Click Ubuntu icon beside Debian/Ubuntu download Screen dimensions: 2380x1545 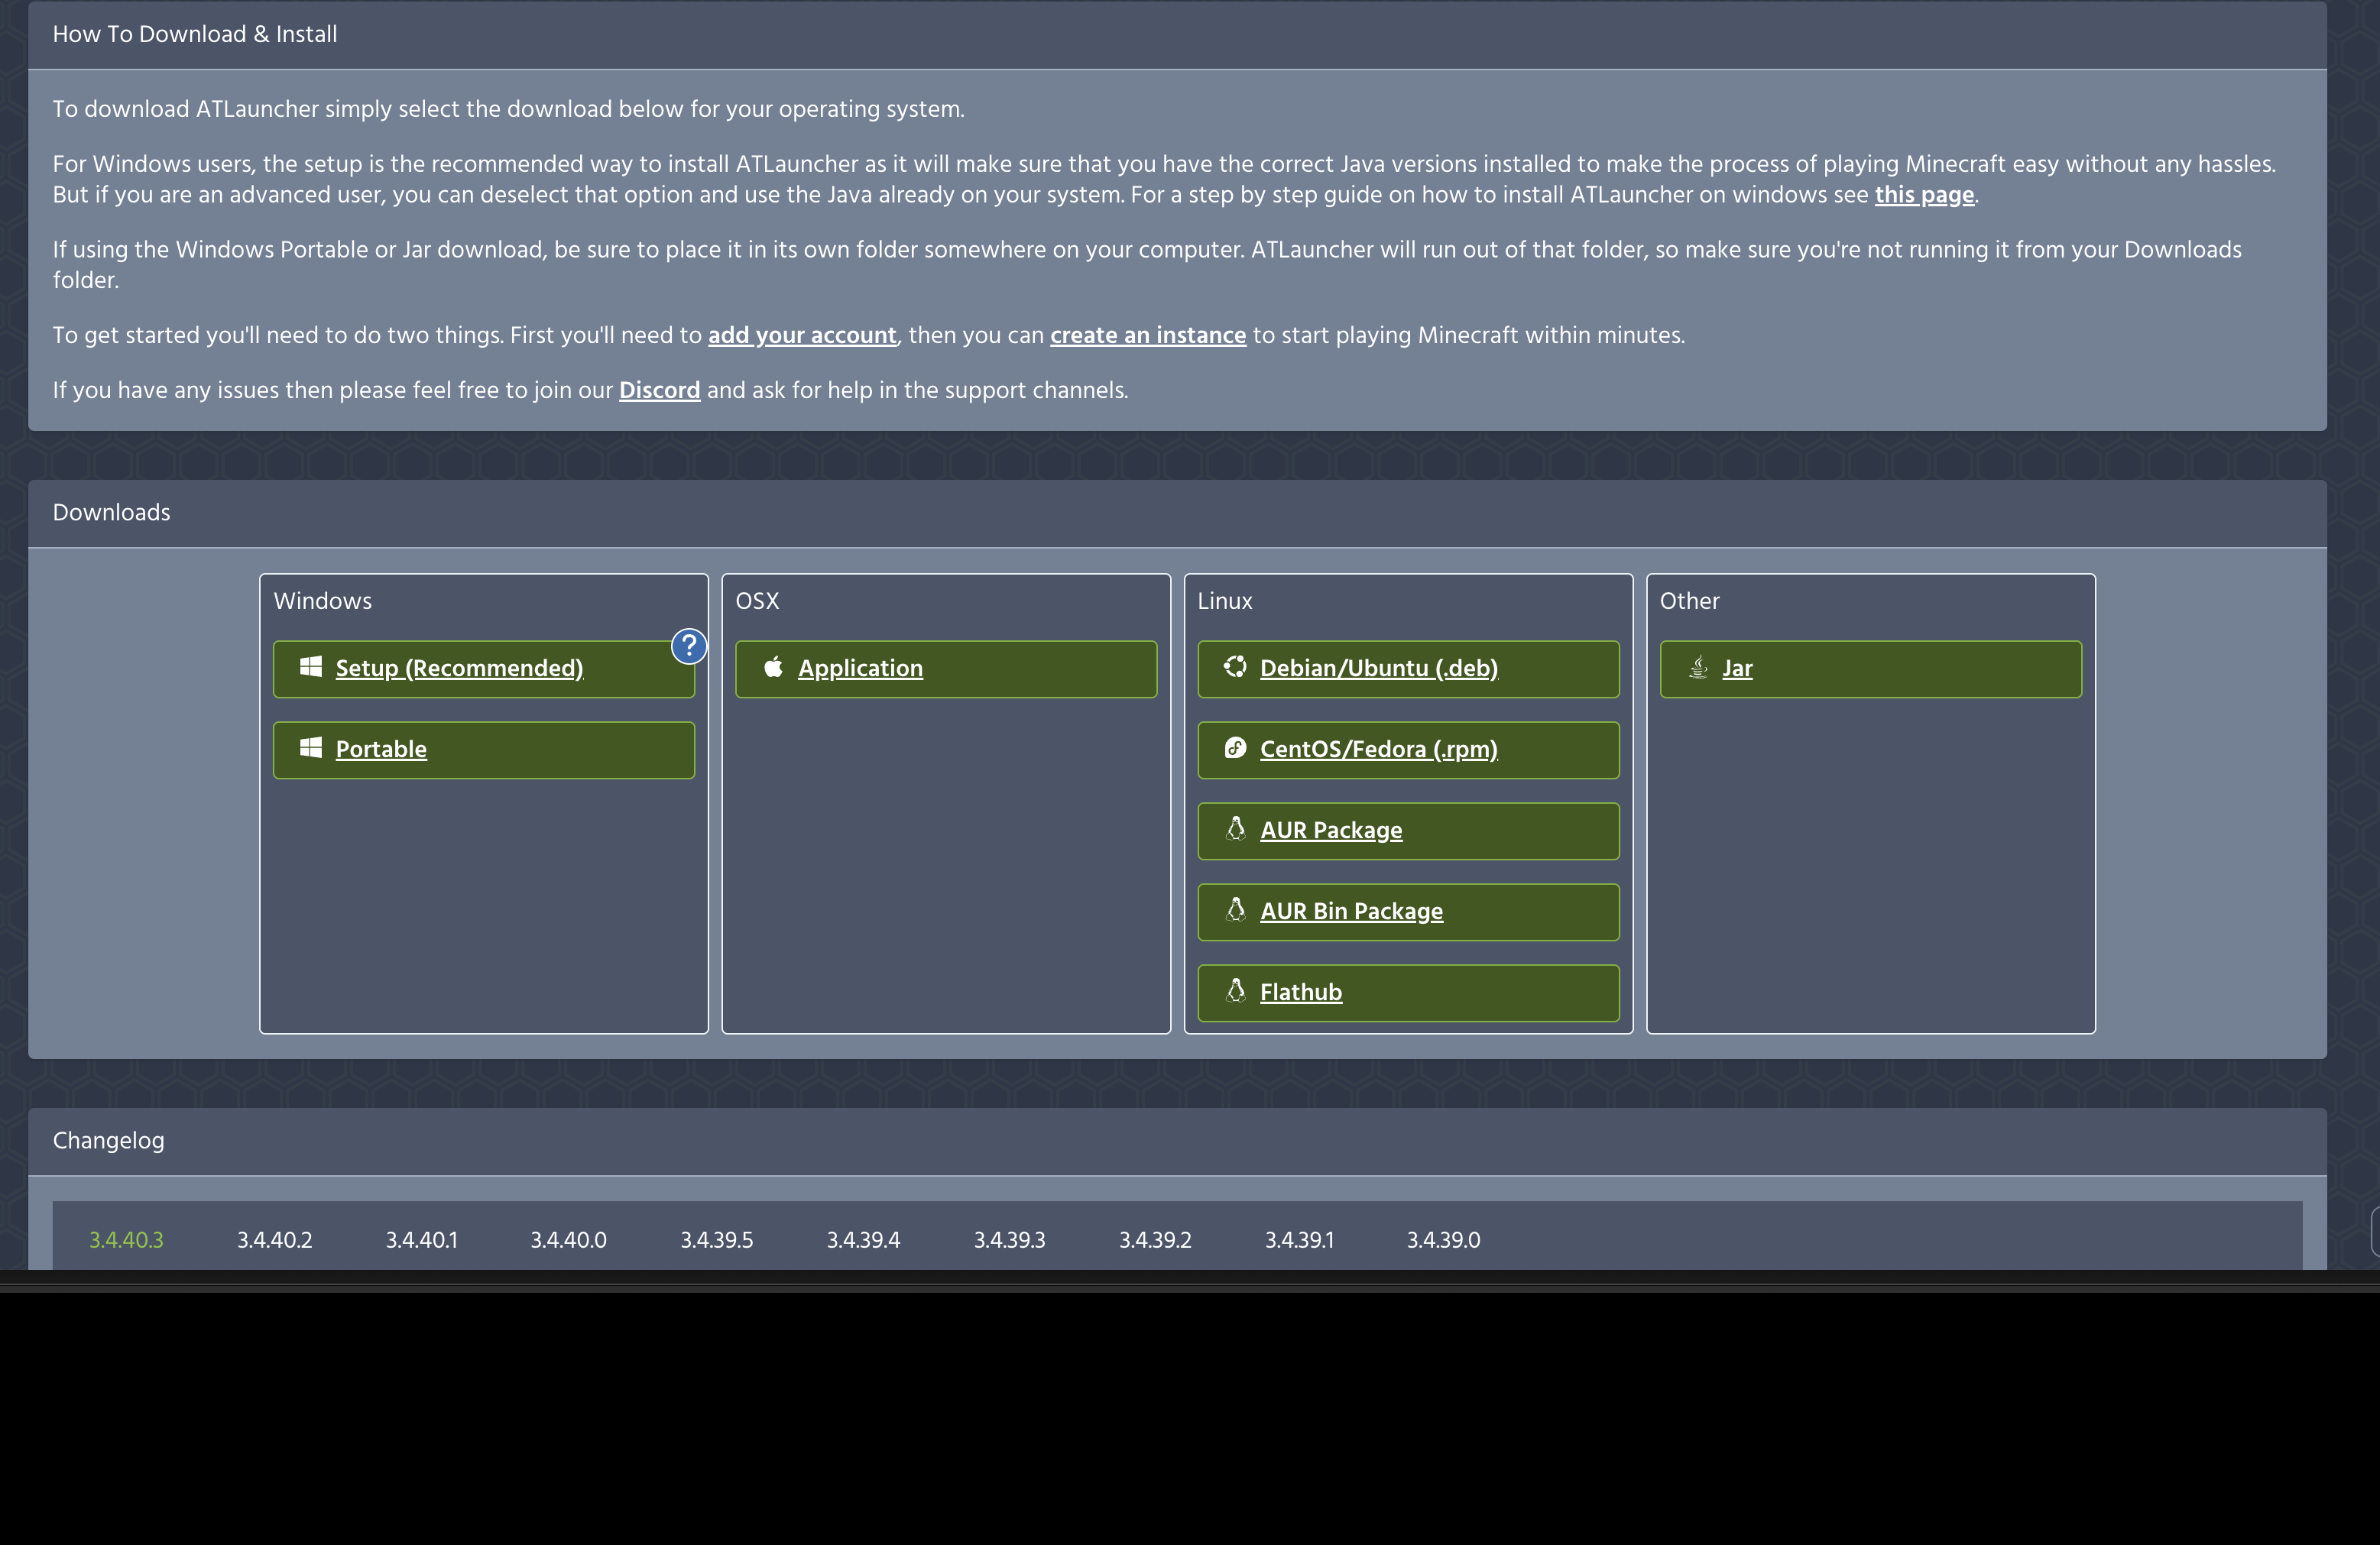tap(1235, 667)
